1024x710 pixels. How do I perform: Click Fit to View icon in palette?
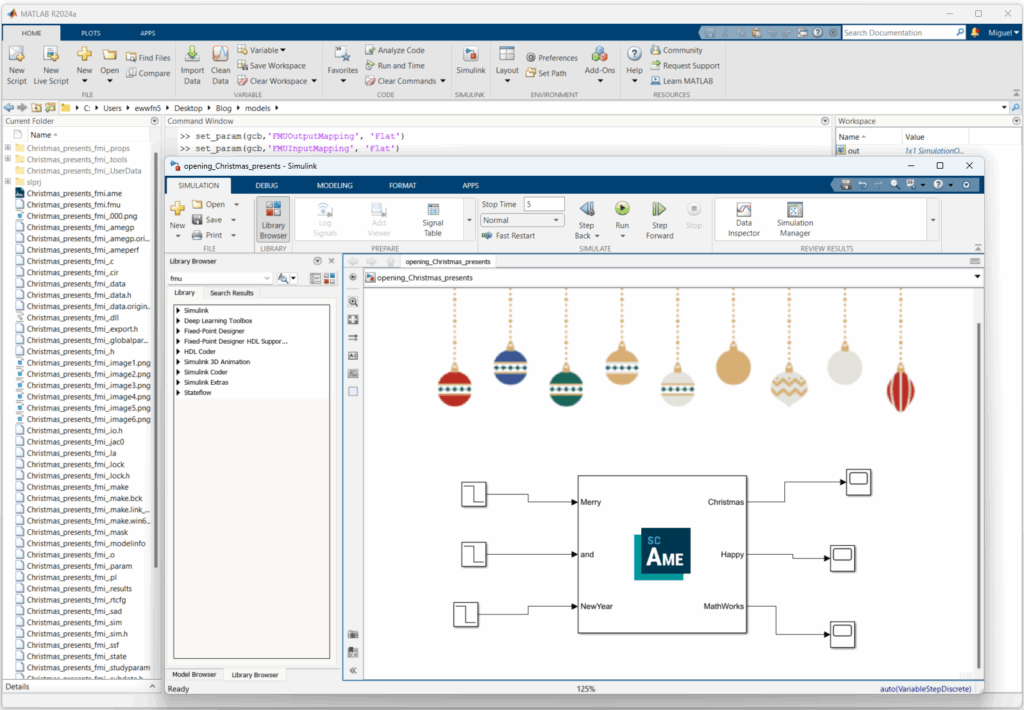pyautogui.click(x=353, y=319)
